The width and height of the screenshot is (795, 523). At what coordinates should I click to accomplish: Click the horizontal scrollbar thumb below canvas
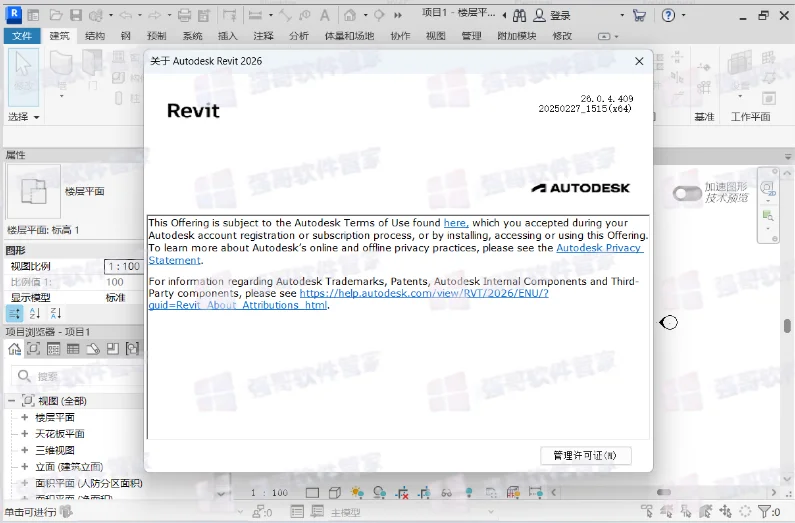point(664,492)
